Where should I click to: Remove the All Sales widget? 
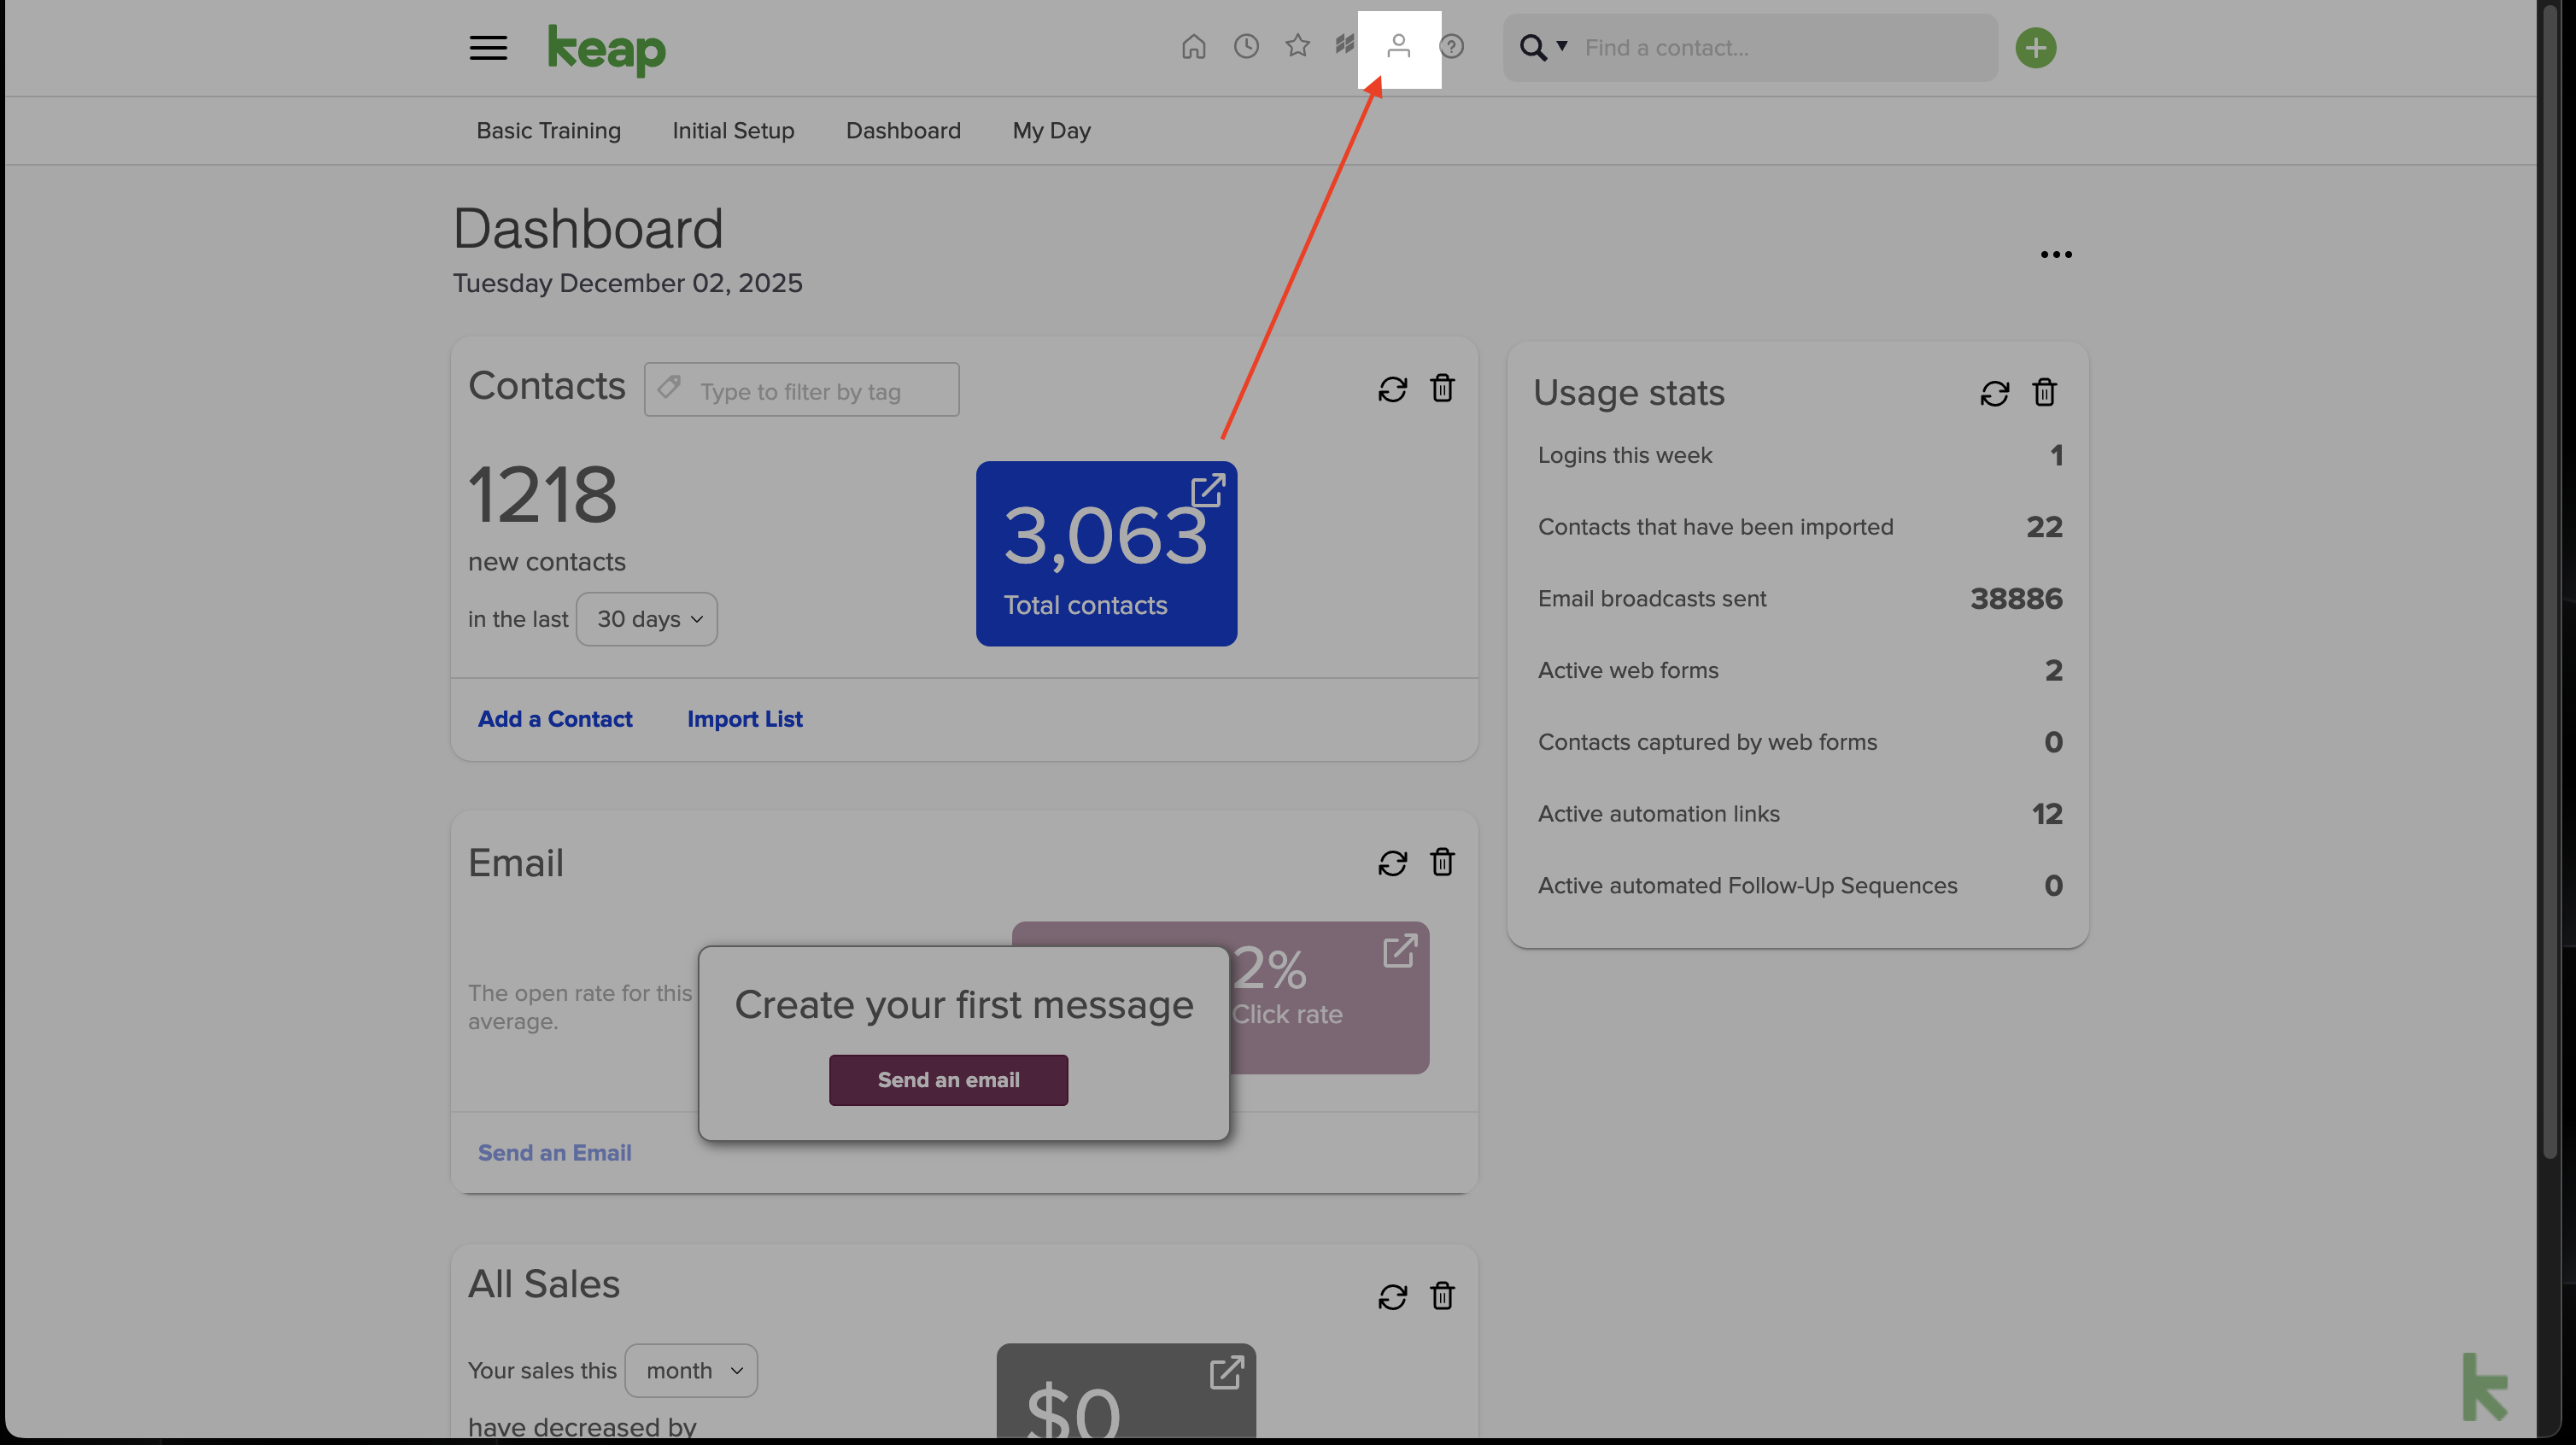(1442, 1296)
